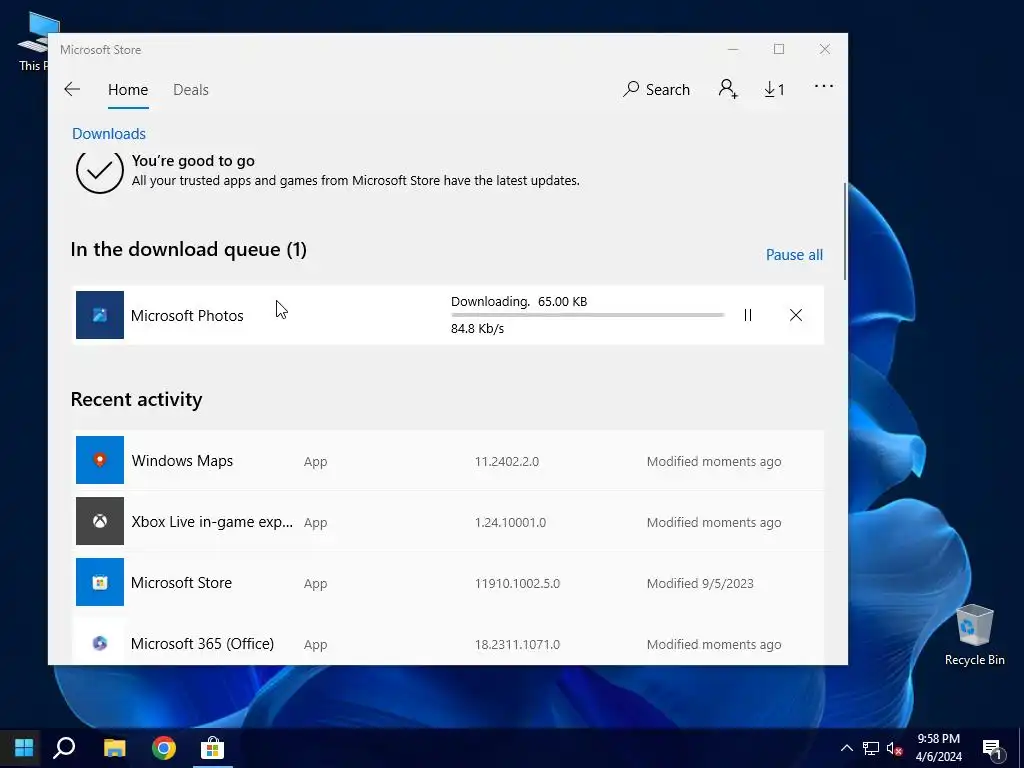
Task: Open the Windows Start menu
Action: pos(24,748)
